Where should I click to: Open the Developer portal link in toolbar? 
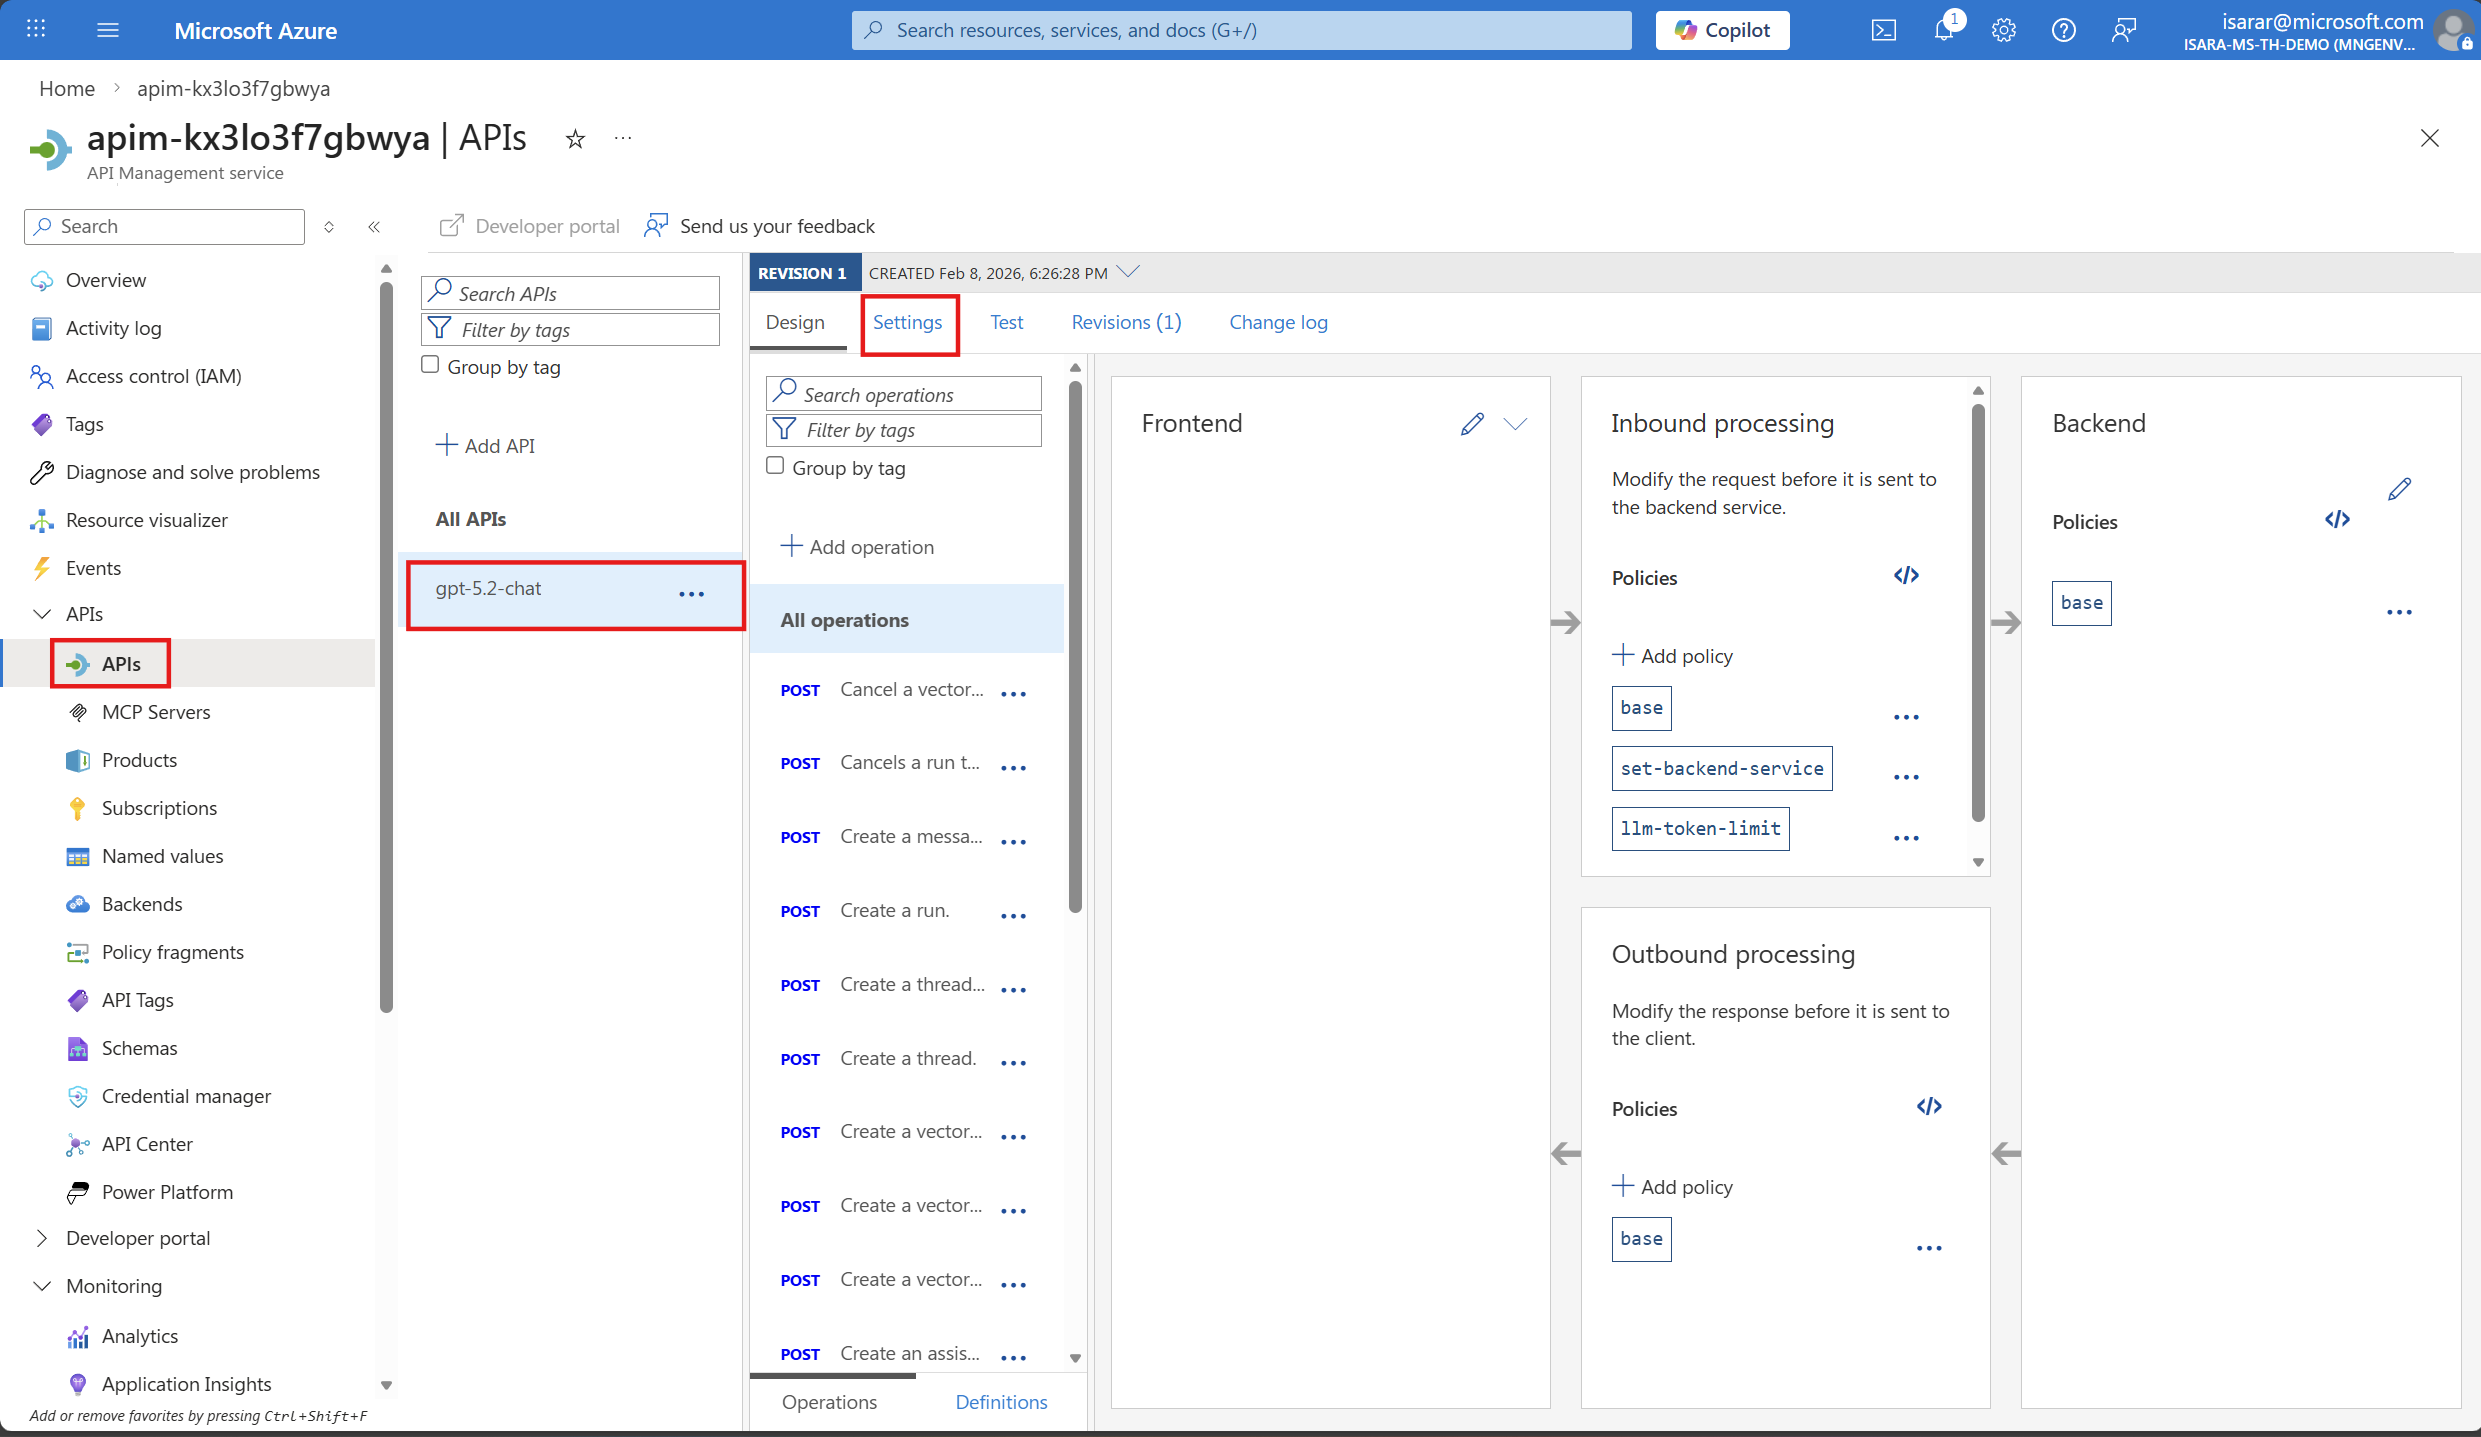pyautogui.click(x=530, y=226)
